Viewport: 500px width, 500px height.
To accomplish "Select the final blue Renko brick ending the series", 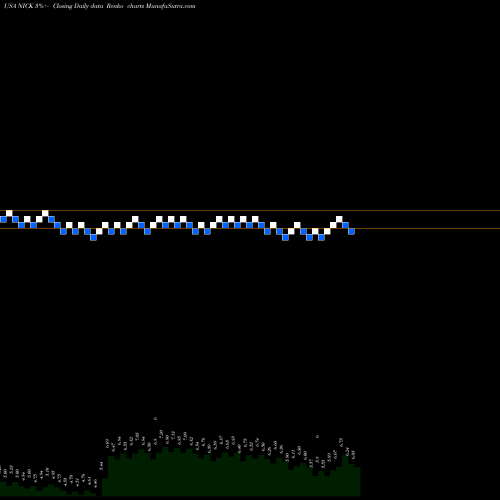I will pyautogui.click(x=351, y=231).
